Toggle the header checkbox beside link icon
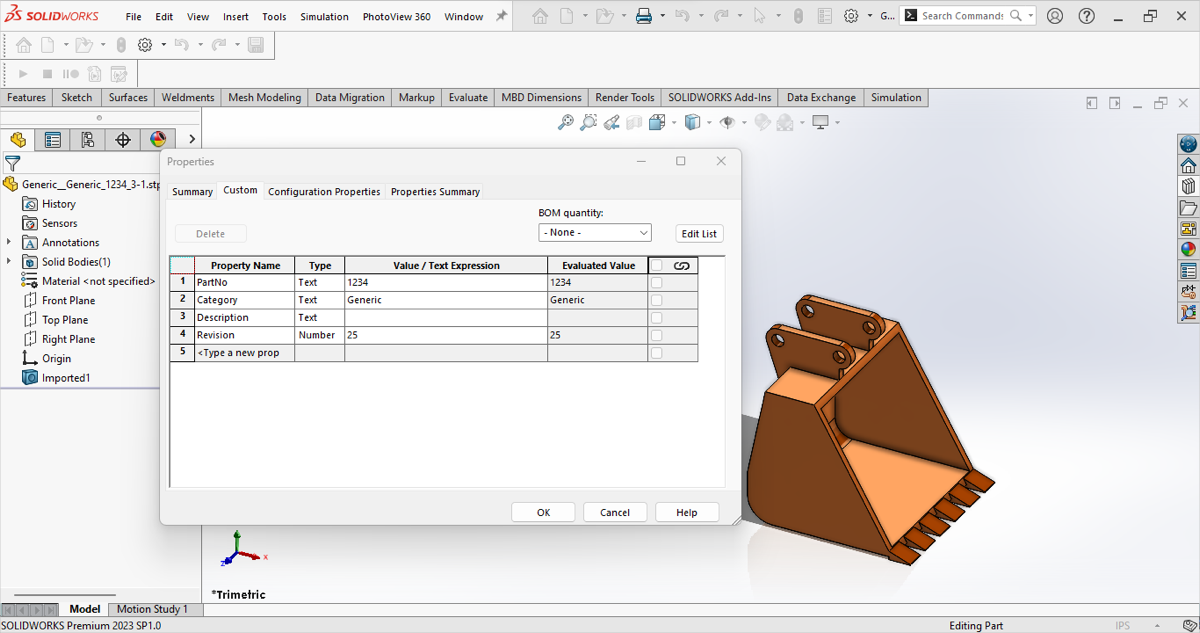 [x=656, y=266]
